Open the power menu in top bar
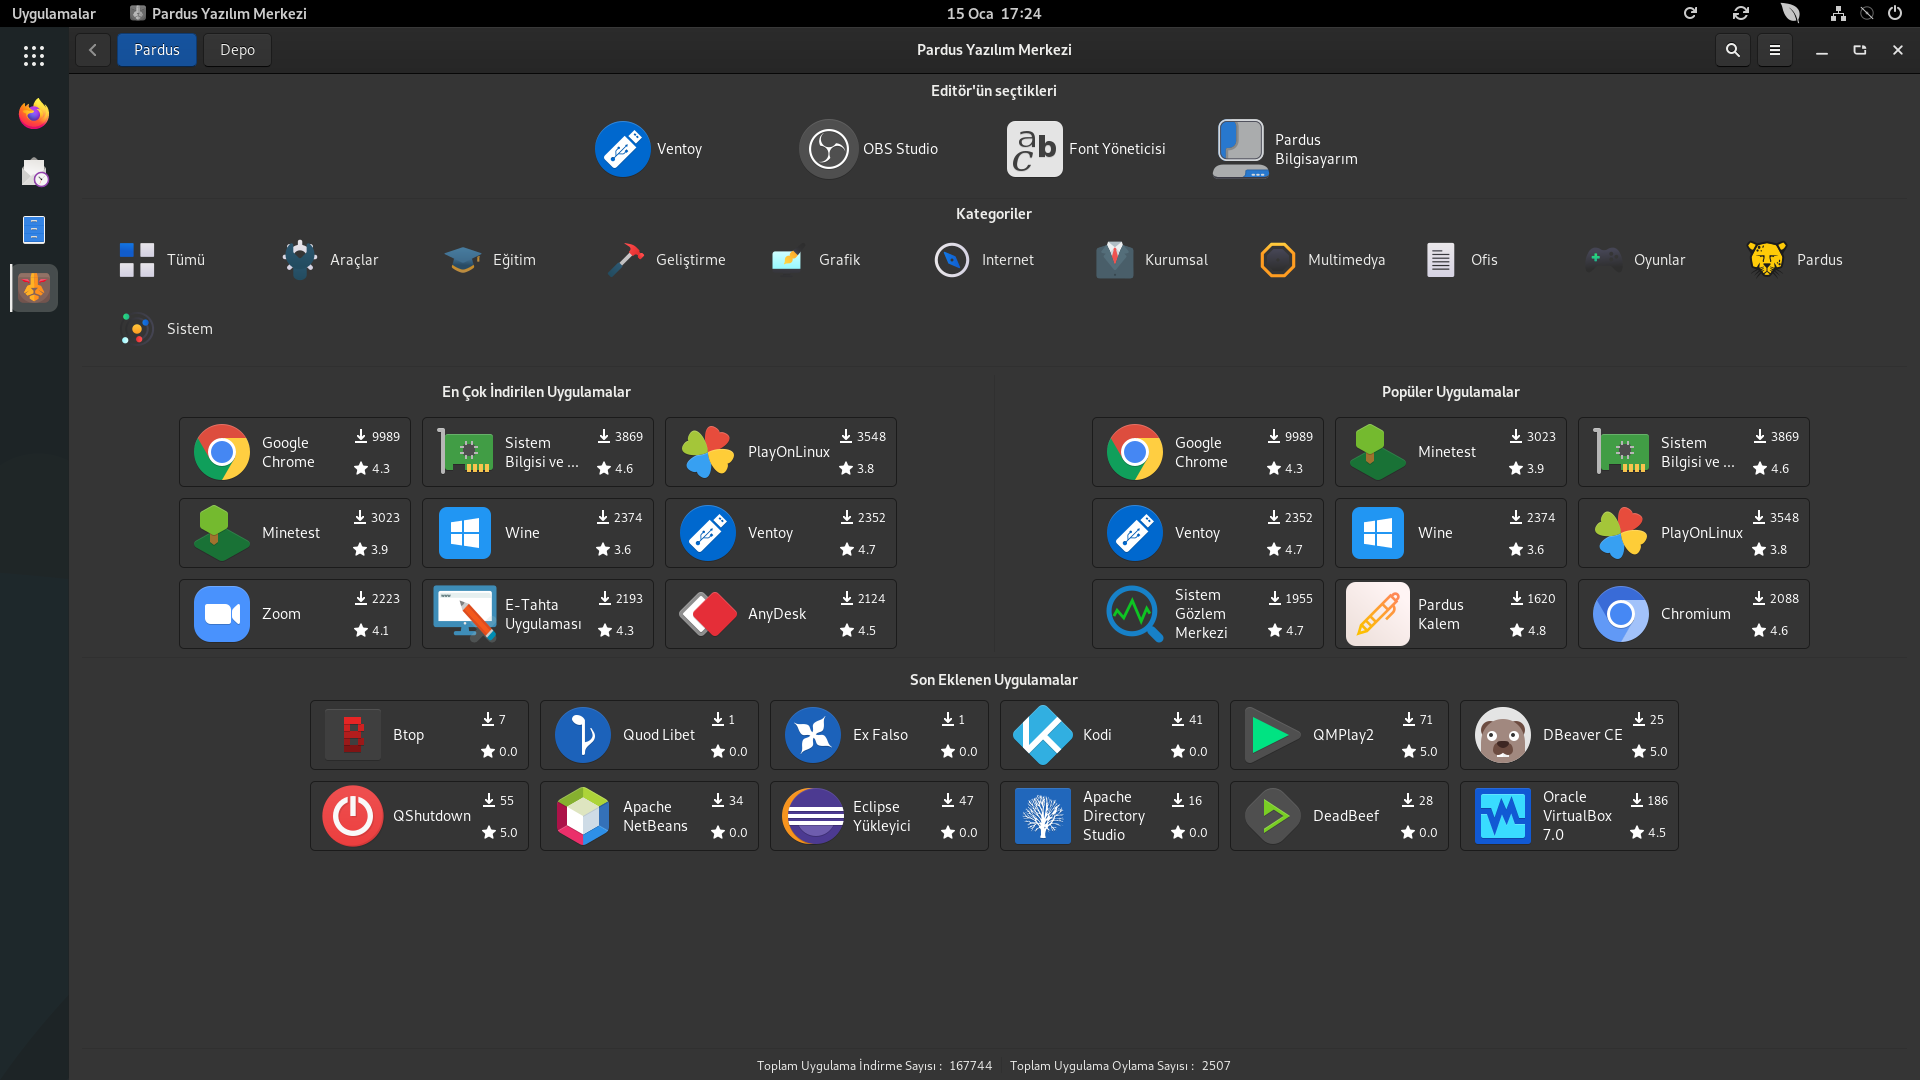The image size is (1920, 1080). (1895, 13)
